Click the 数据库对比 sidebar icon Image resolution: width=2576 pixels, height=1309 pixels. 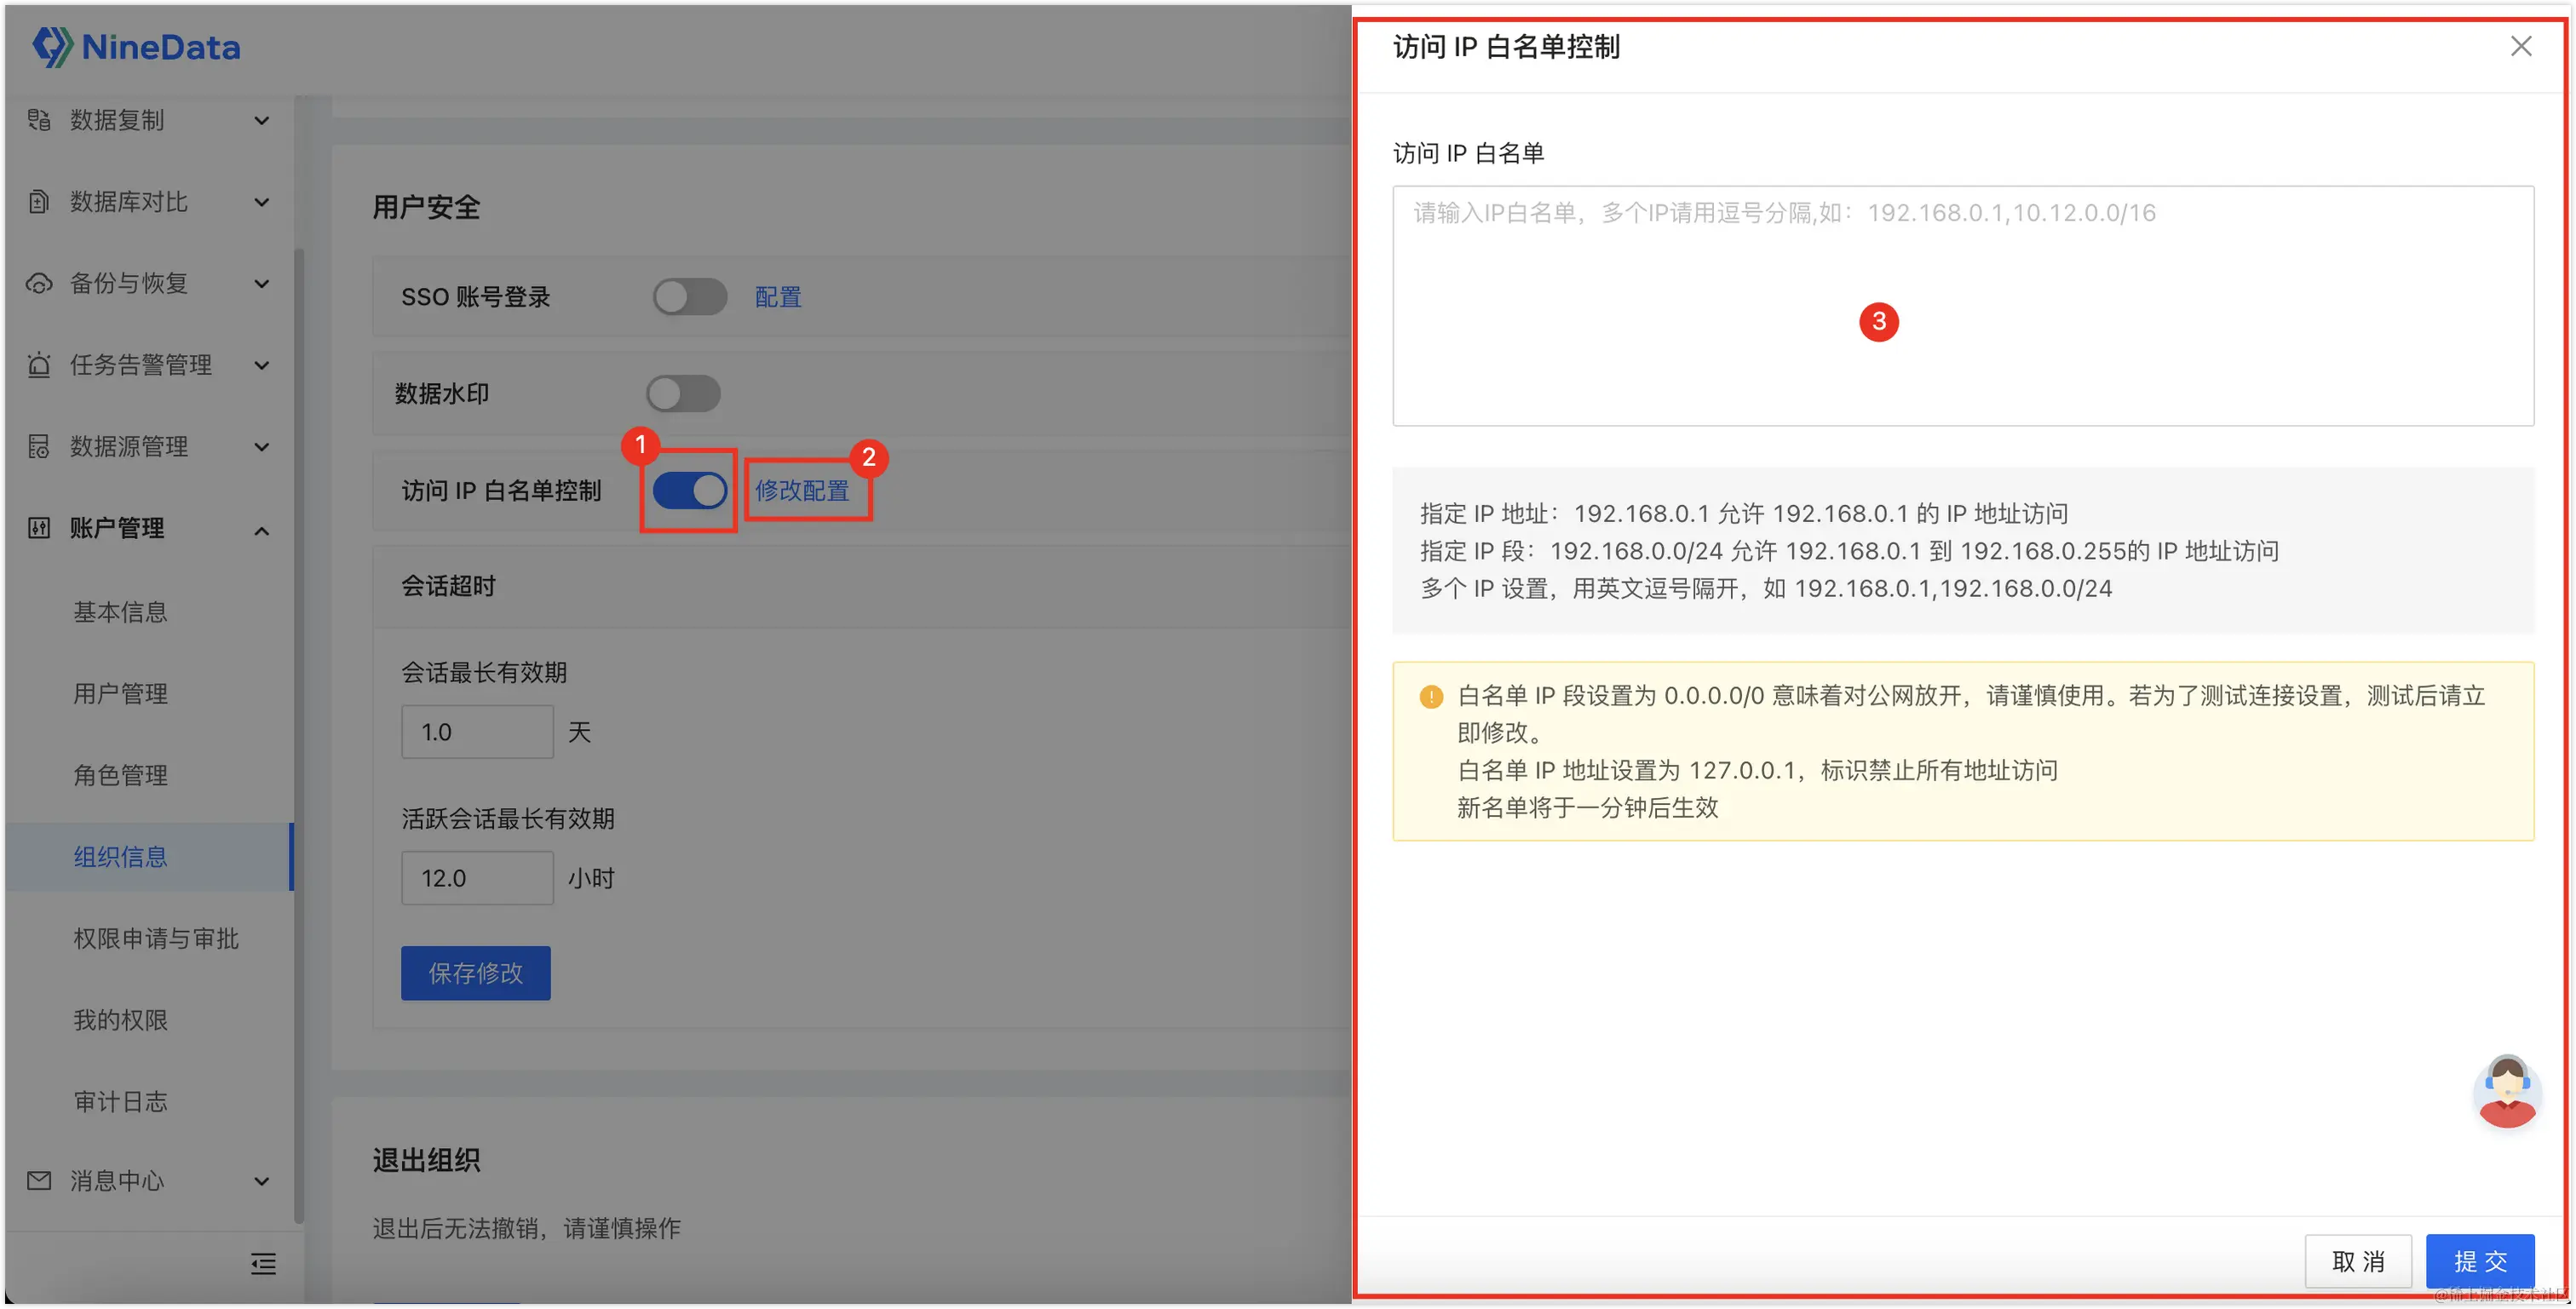click(39, 202)
